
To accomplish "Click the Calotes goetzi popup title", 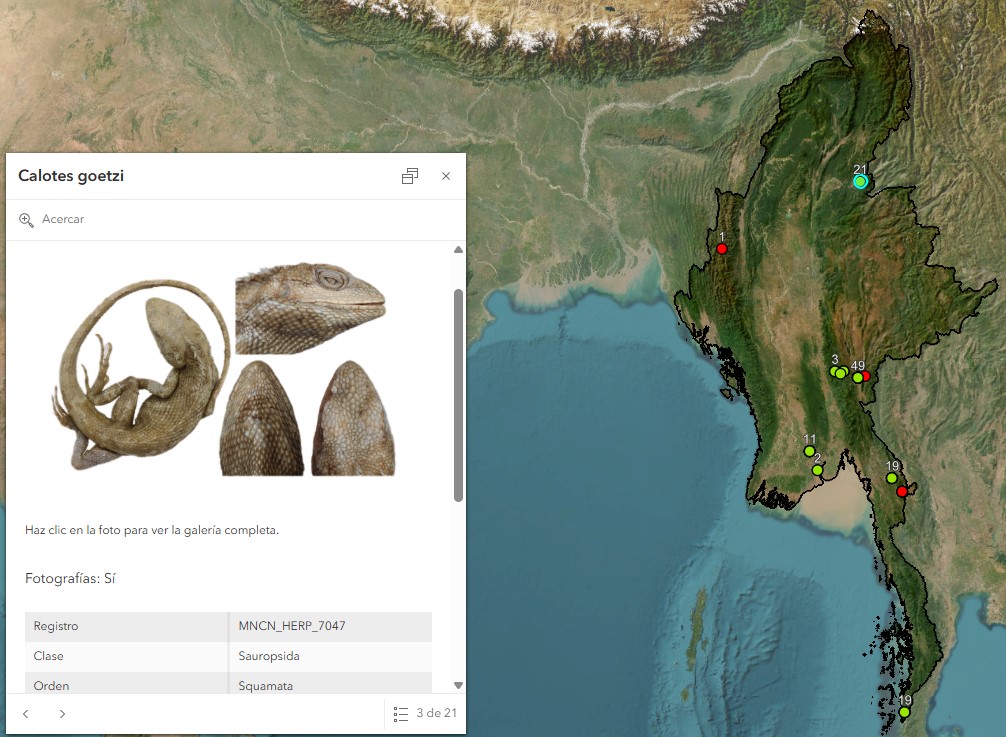I will click(71, 176).
